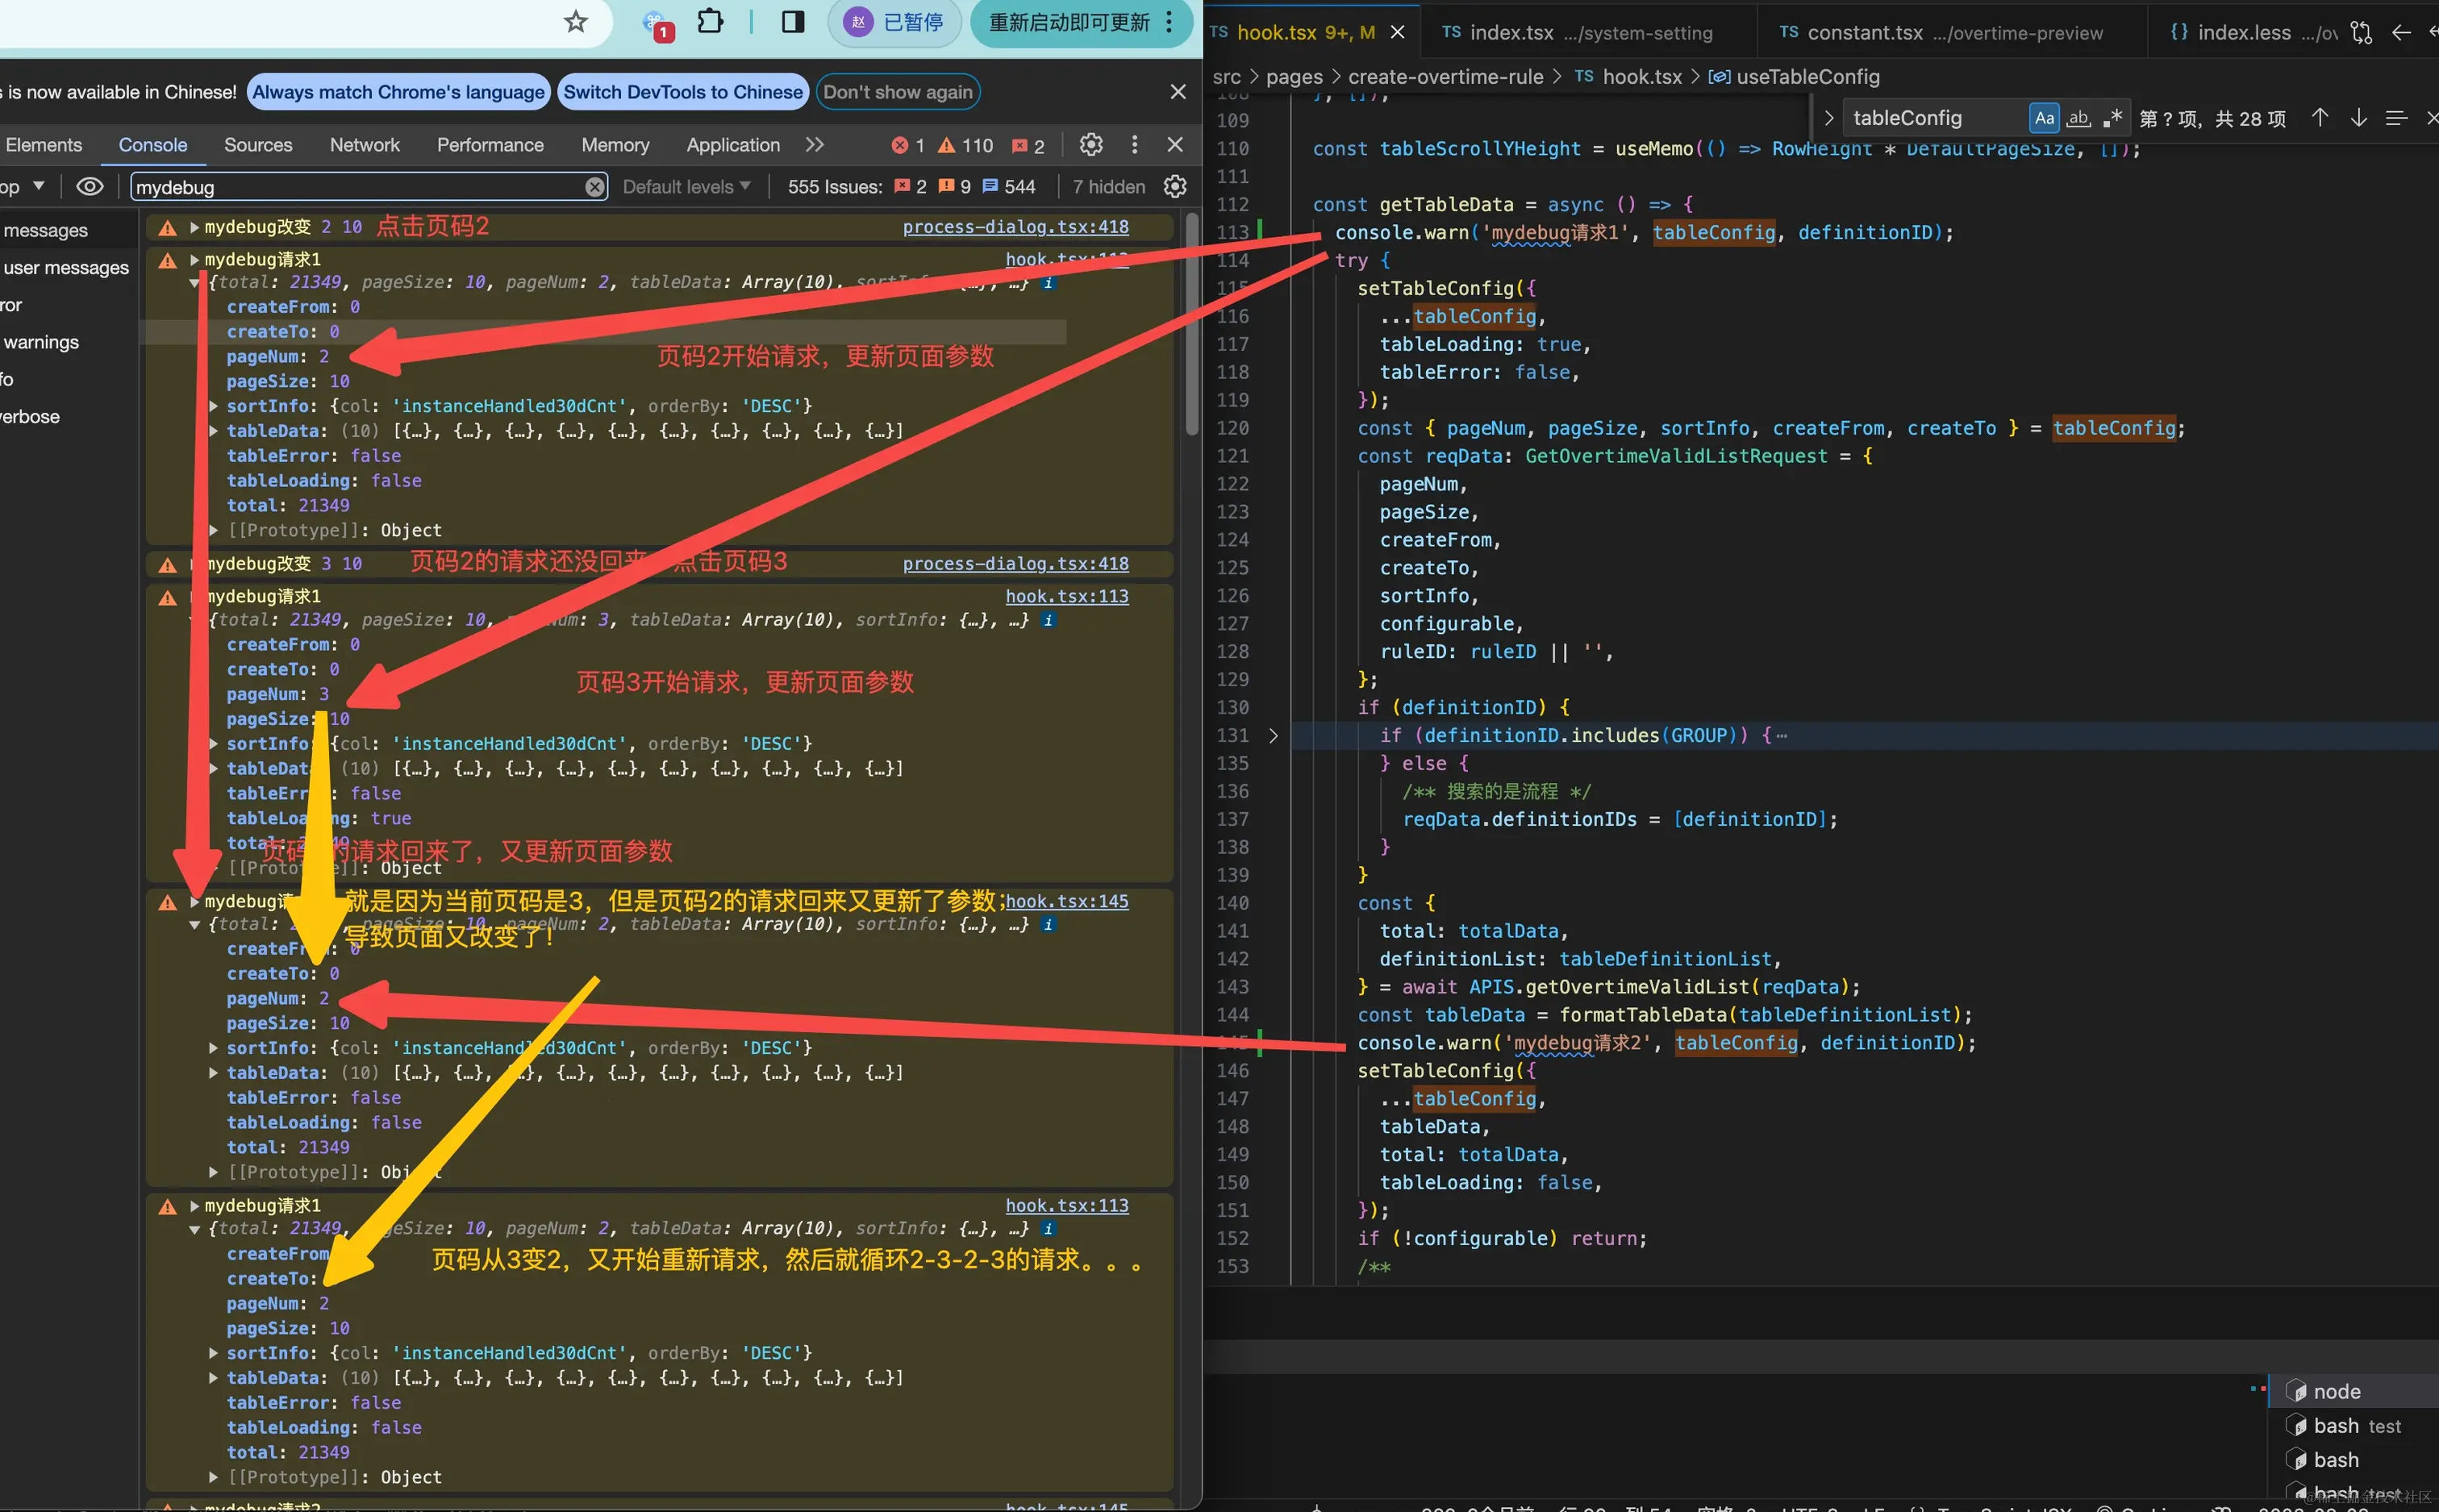The width and height of the screenshot is (2439, 1512).
Task: Clear the mydebug filter text
Action: point(594,187)
